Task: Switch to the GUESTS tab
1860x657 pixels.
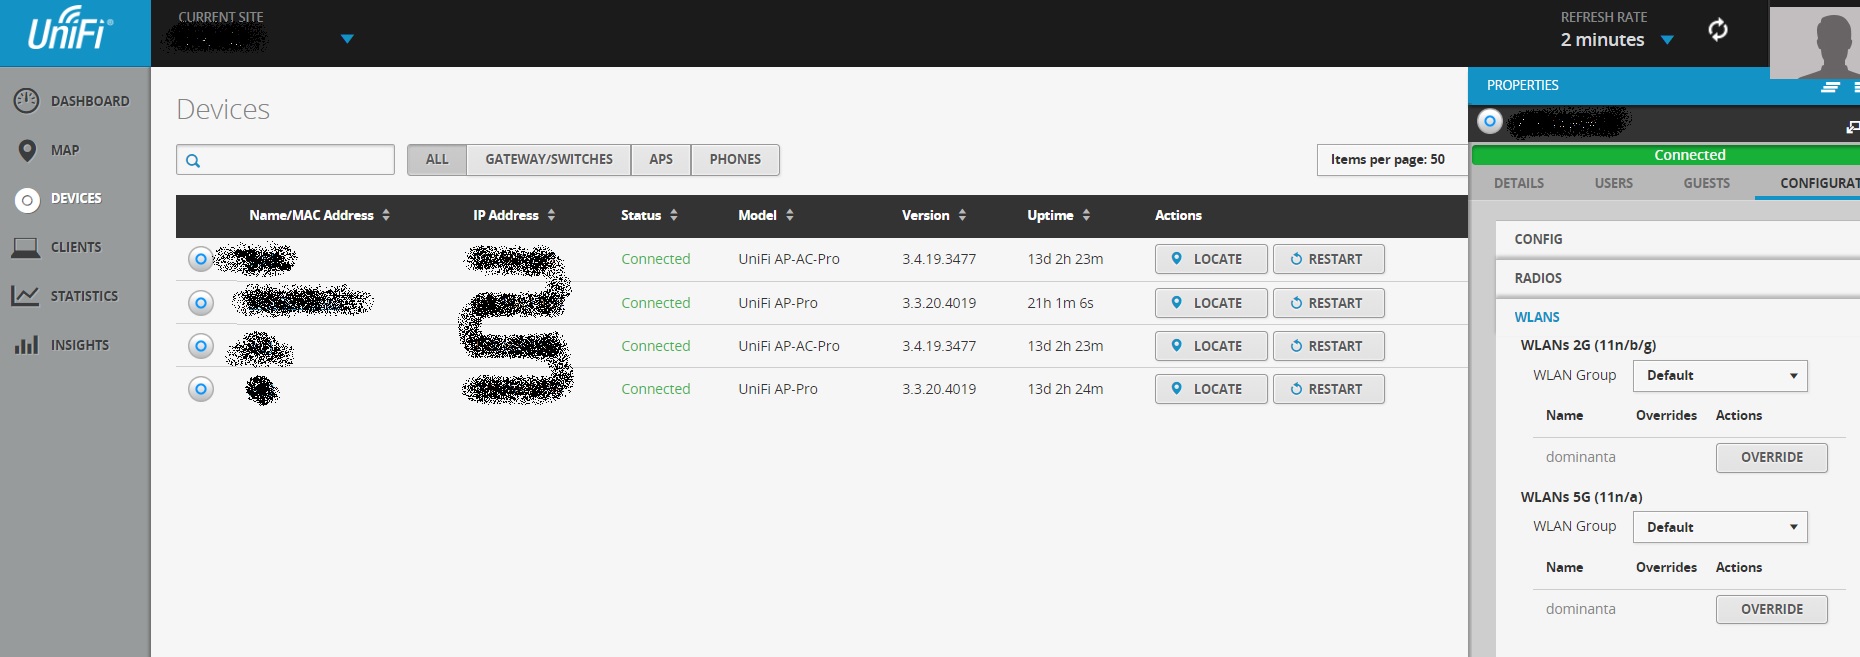Action: [x=1707, y=183]
